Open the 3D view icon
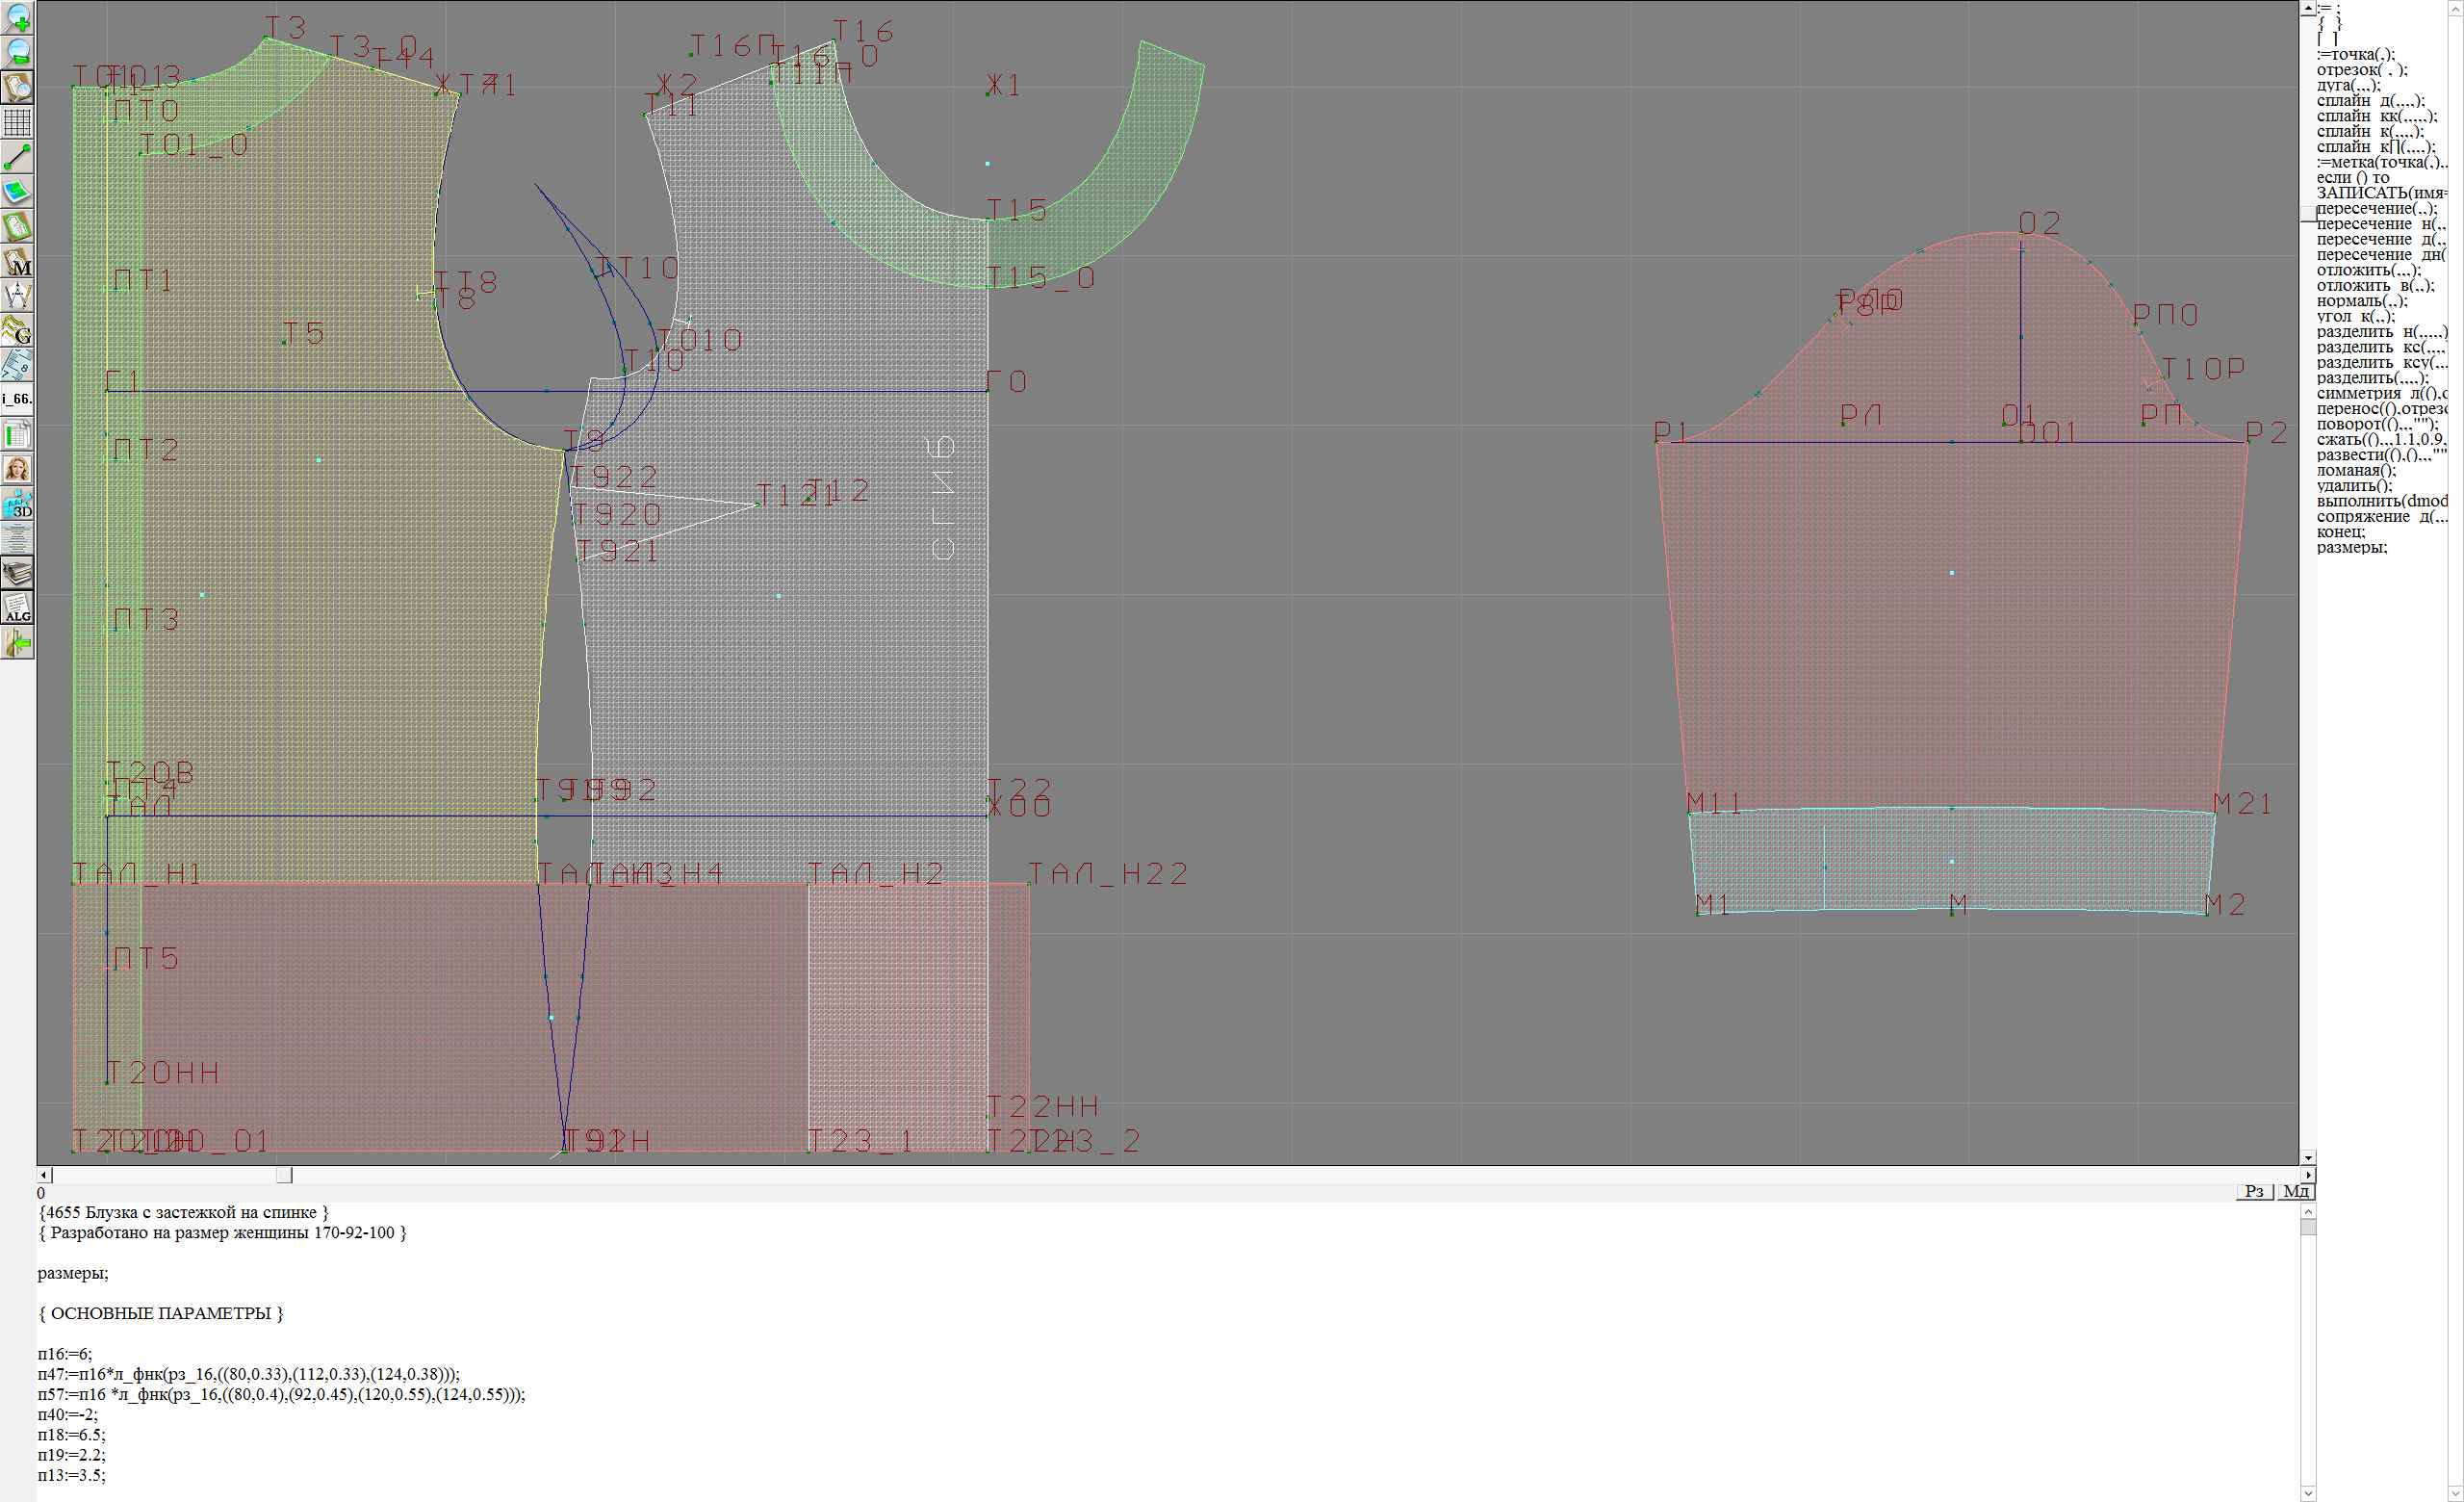This screenshot has height=1502, width=2464. [x=18, y=504]
